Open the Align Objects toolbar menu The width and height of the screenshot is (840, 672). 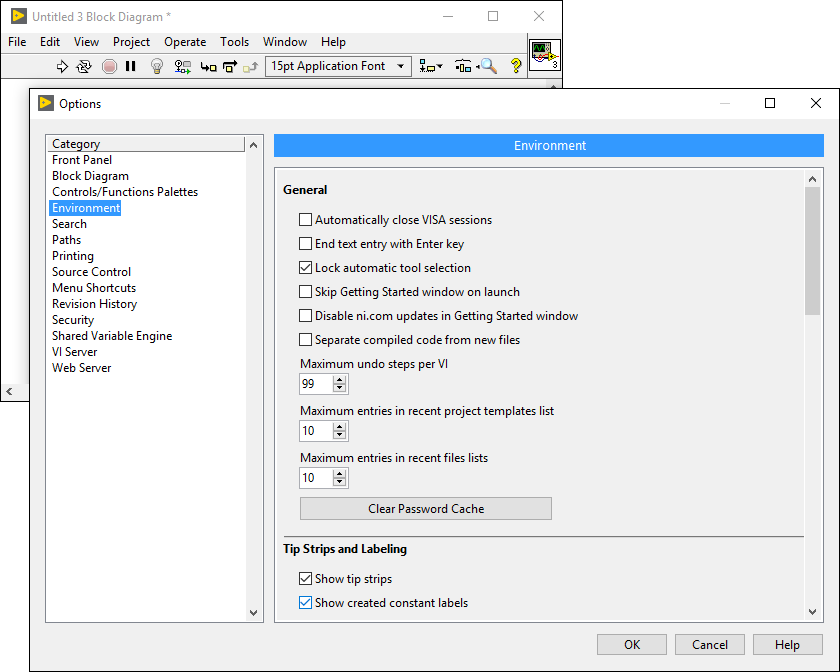pos(431,66)
